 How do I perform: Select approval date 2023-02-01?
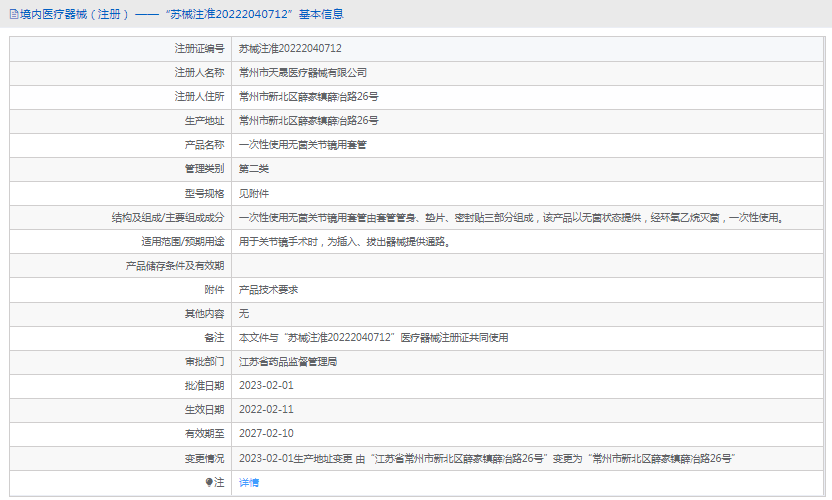click(x=266, y=385)
